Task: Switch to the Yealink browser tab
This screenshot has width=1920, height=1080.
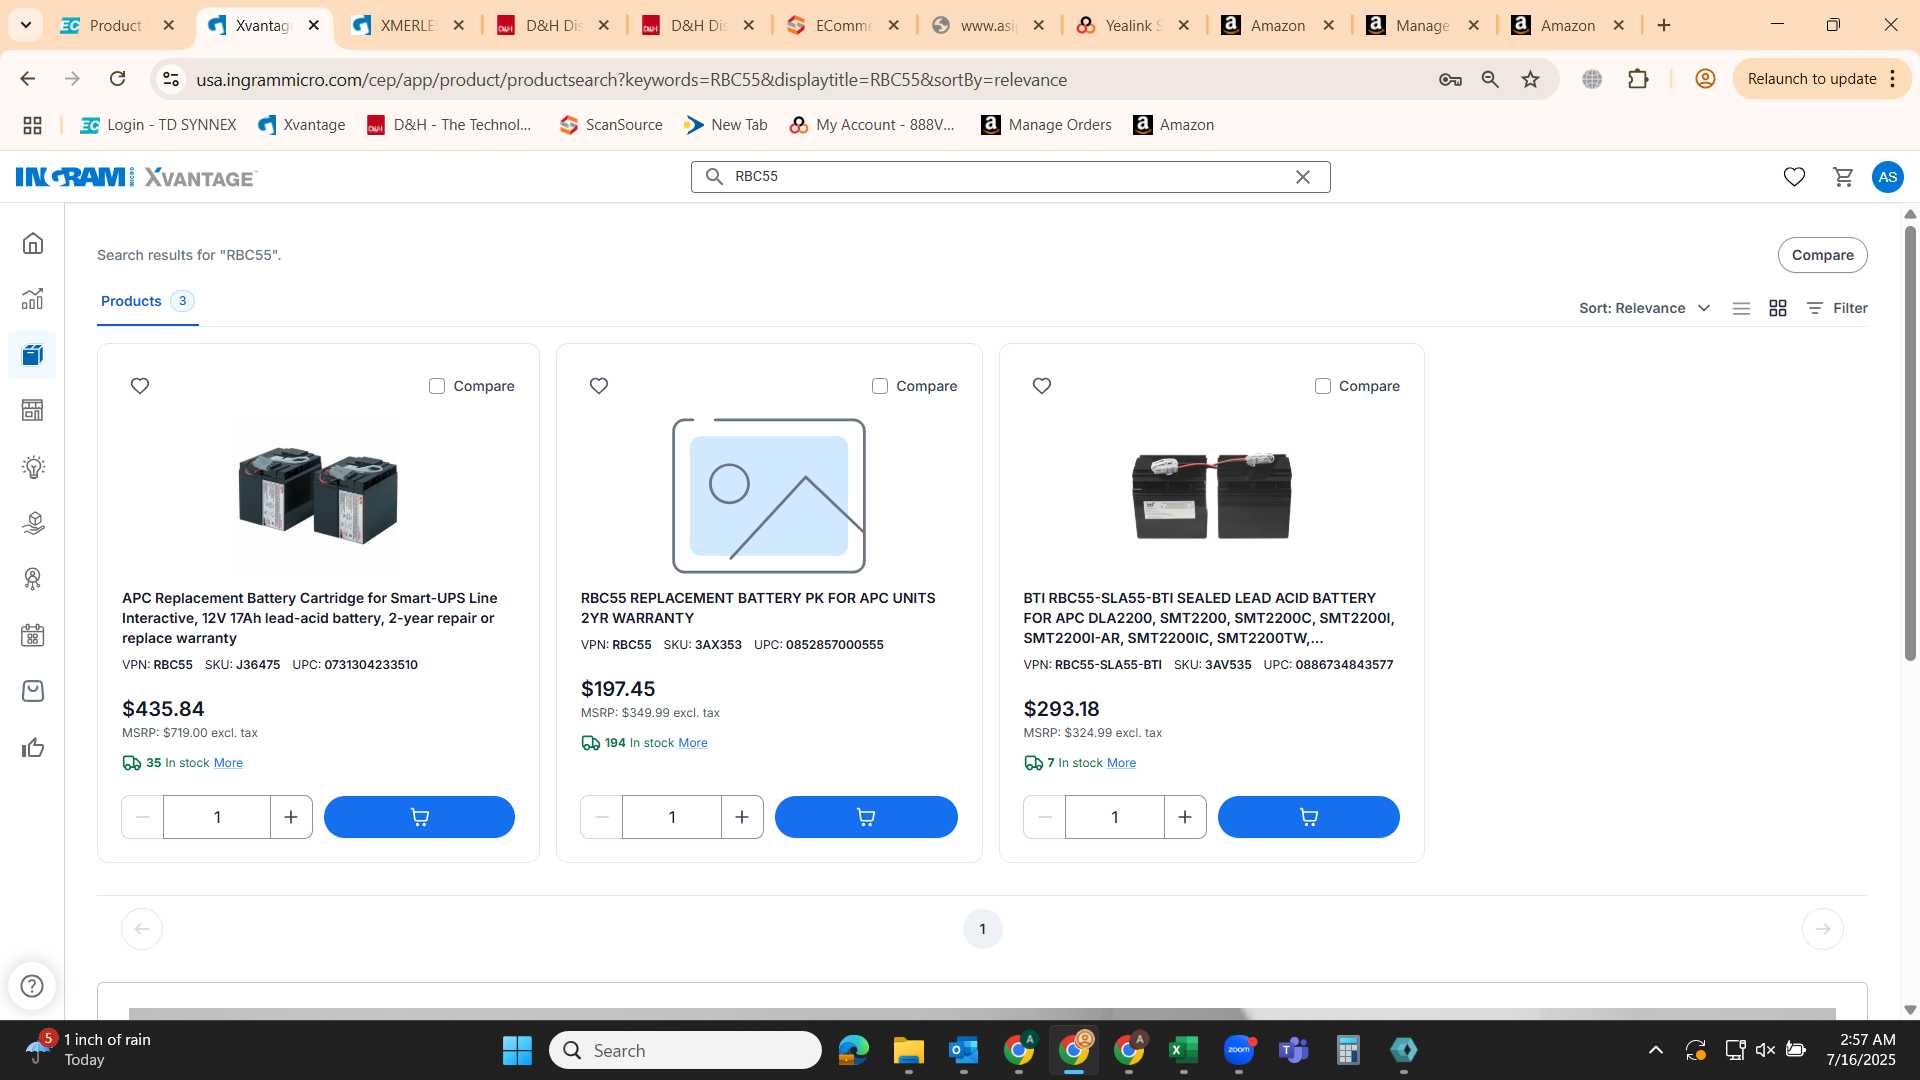Action: (1133, 26)
